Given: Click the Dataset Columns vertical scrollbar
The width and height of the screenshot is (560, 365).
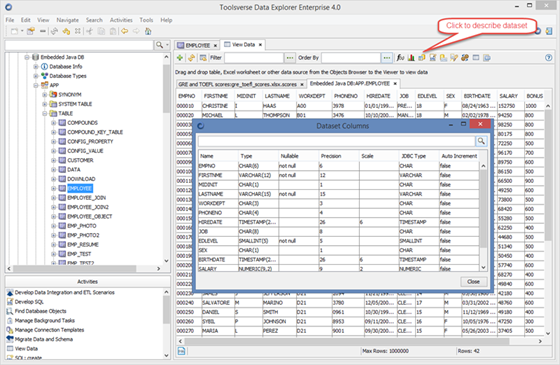Looking at the screenshot, I should tap(483, 216).
